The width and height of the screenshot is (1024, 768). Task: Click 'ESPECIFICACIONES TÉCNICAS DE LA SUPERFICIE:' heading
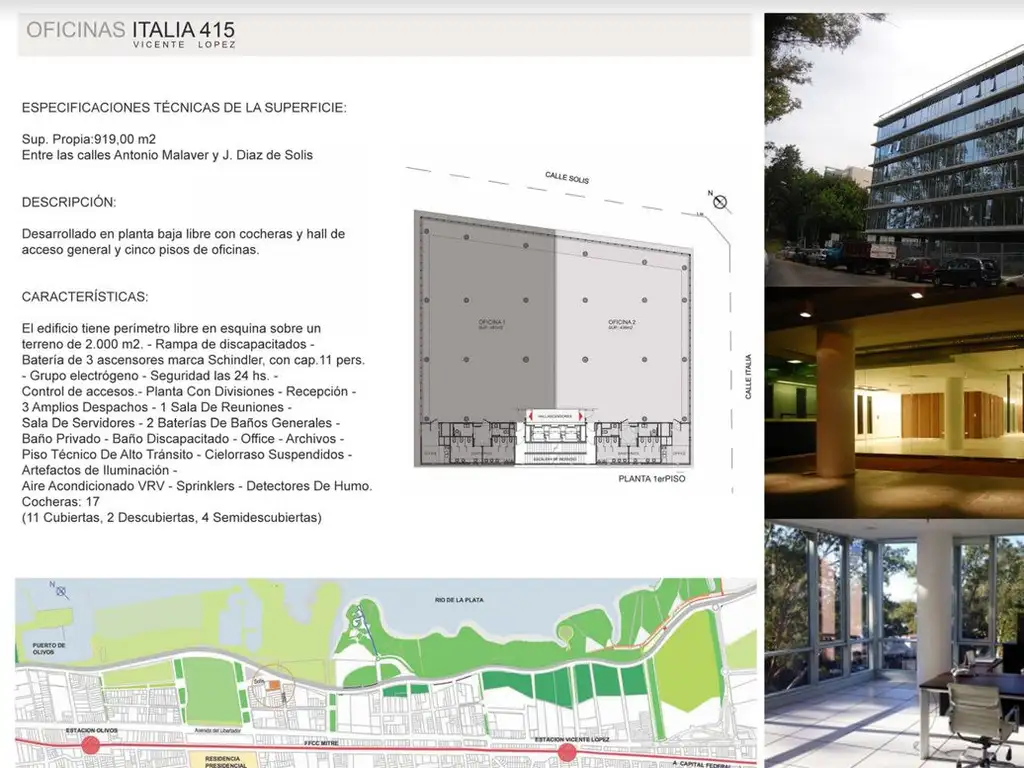[184, 108]
